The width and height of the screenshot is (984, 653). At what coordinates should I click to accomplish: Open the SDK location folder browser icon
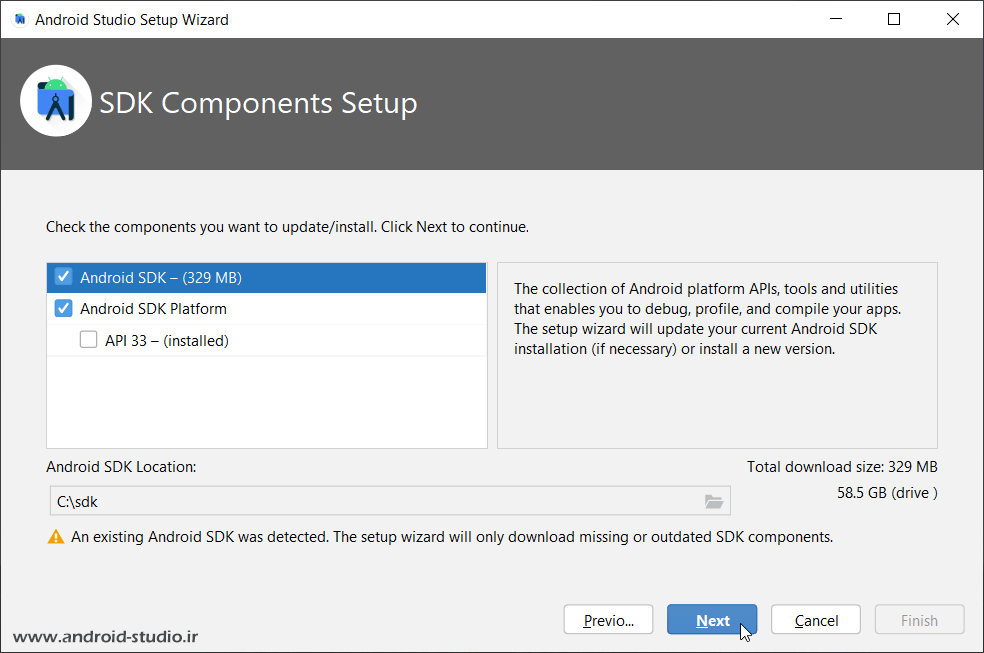coord(713,501)
